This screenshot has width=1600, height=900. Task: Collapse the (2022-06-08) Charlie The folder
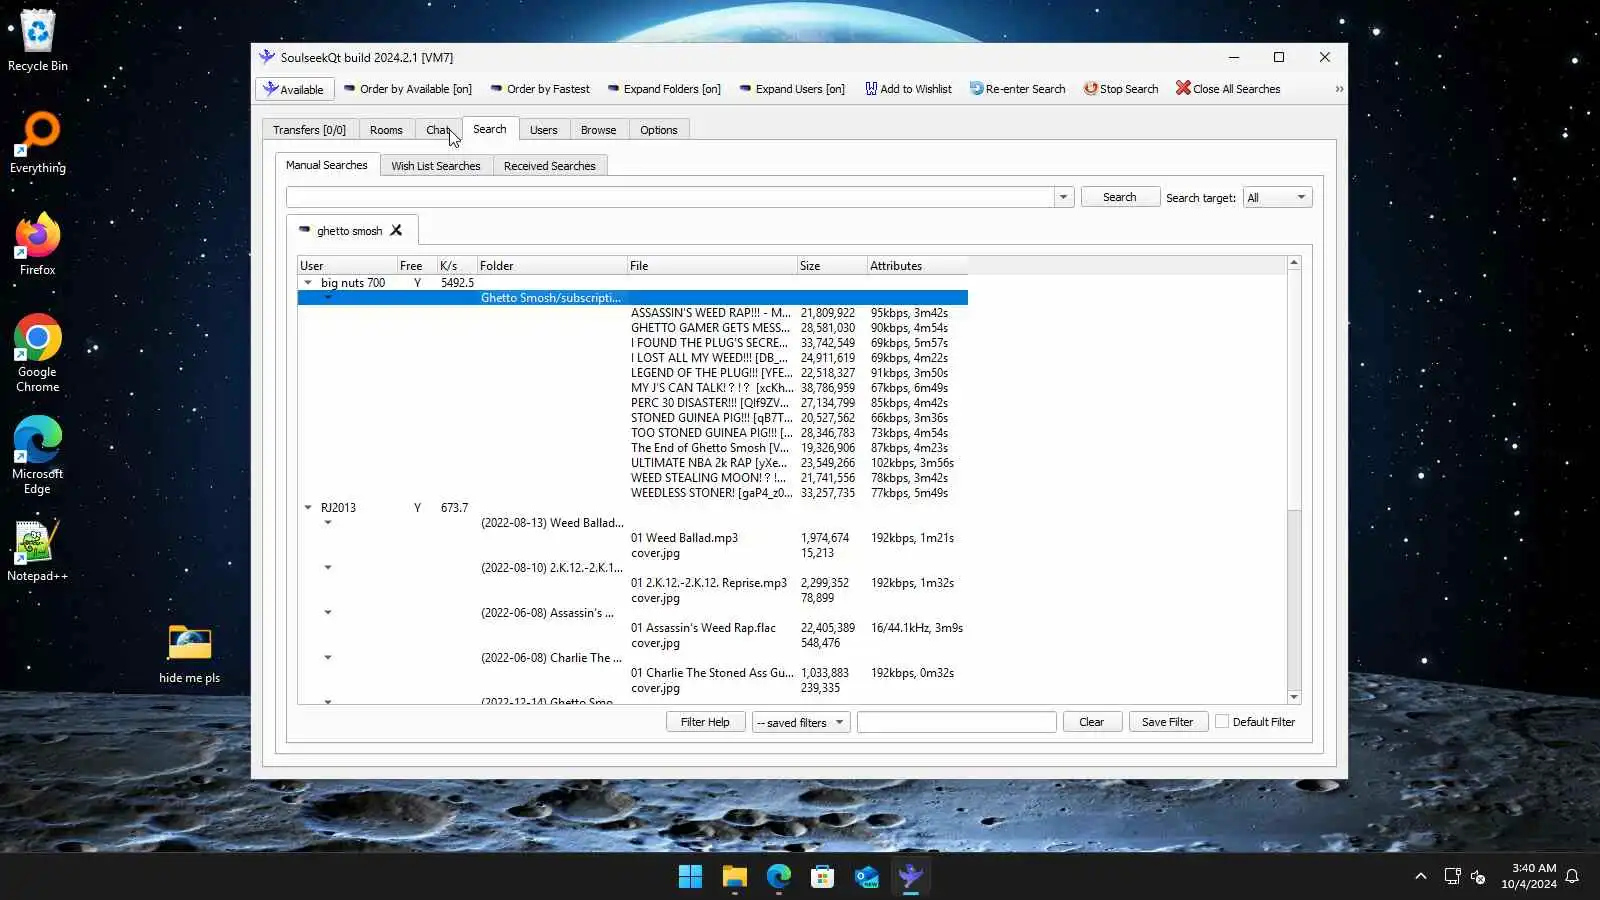(328, 658)
